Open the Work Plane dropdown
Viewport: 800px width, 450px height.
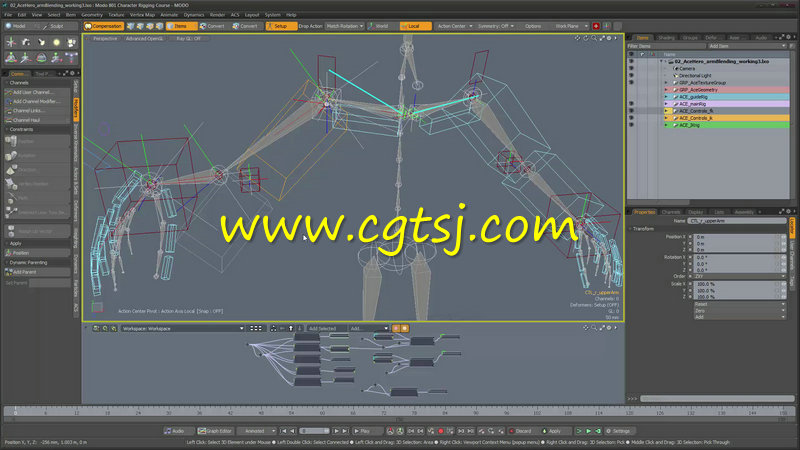point(570,26)
